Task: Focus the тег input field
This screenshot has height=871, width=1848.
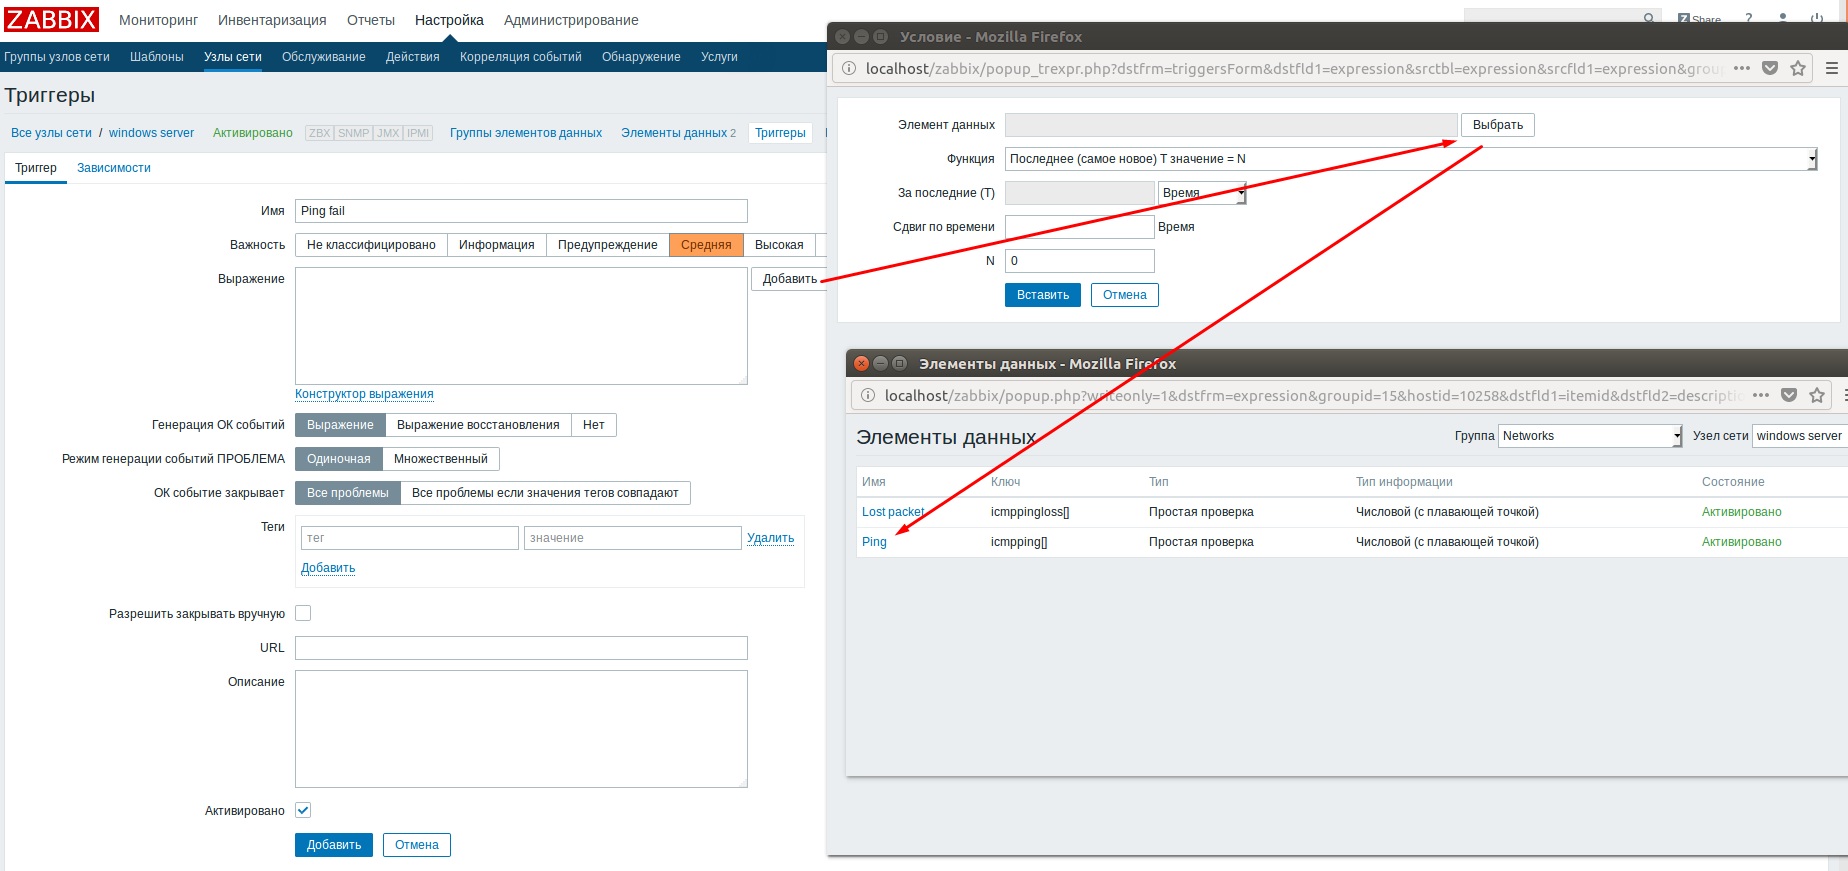Action: pyautogui.click(x=410, y=538)
